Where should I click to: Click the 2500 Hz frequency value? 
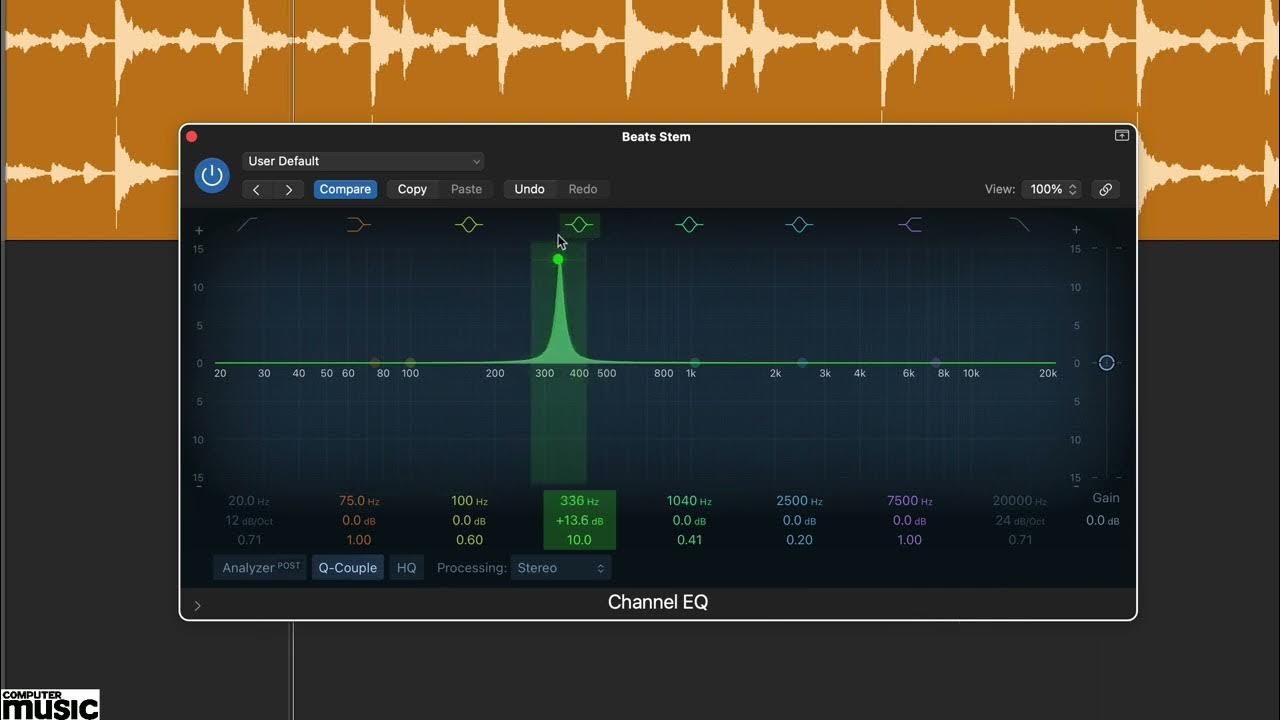point(799,501)
